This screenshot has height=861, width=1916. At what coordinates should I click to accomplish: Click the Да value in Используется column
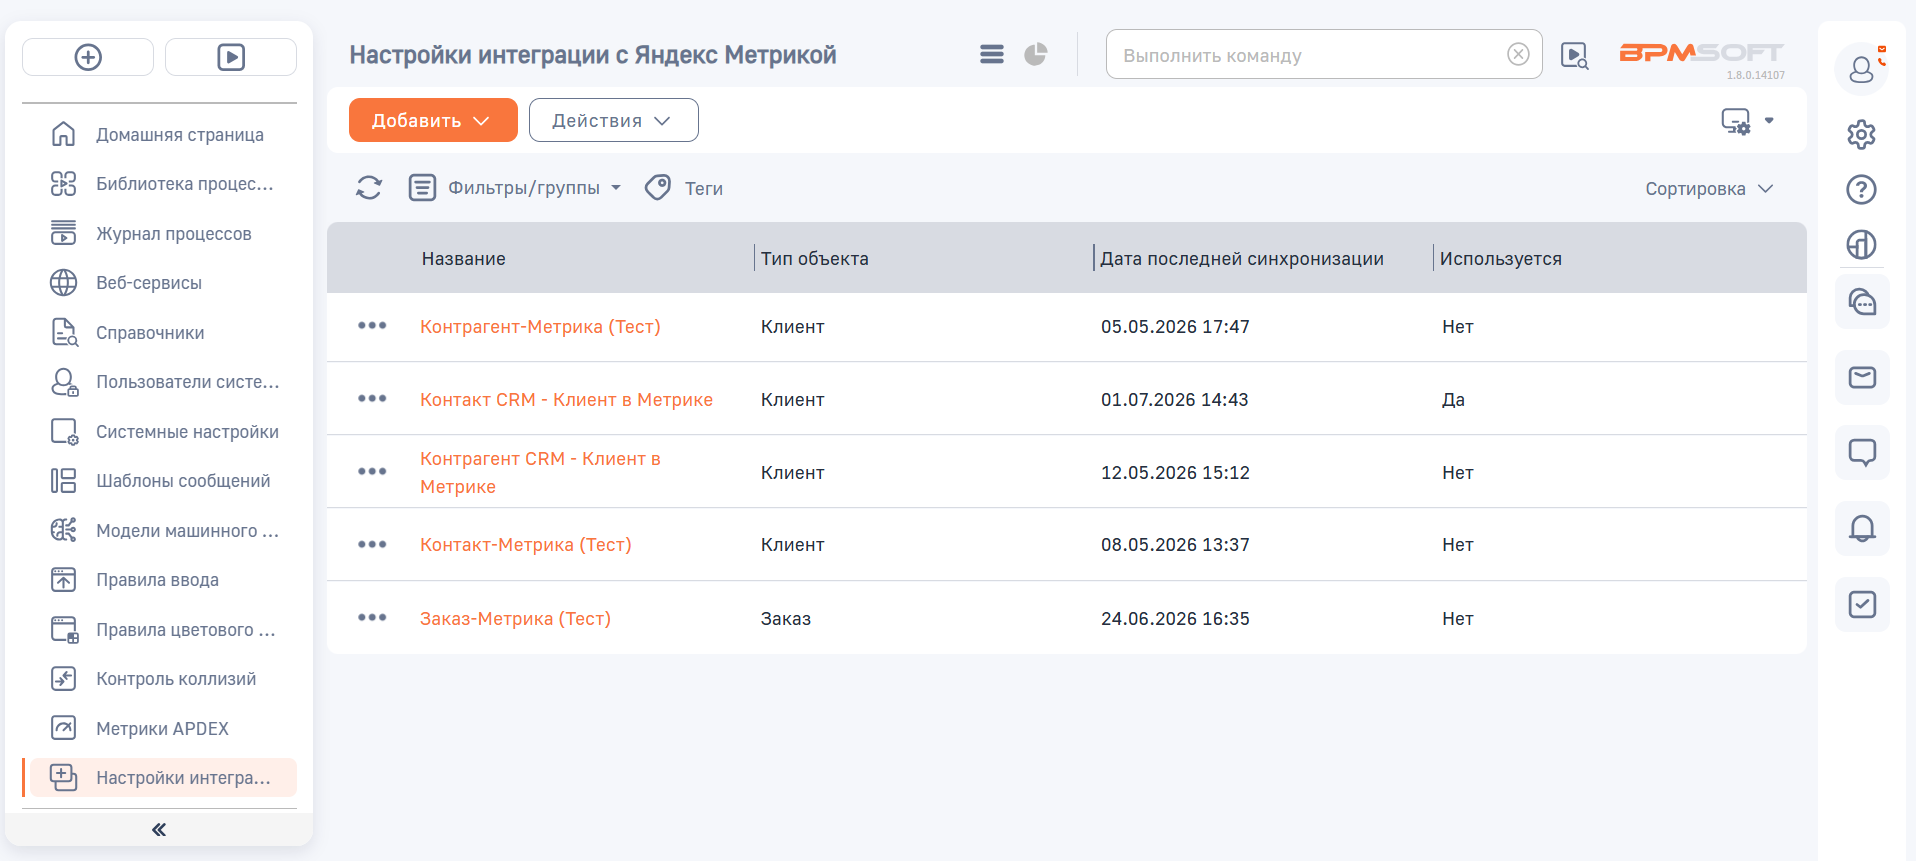pyautogui.click(x=1453, y=400)
